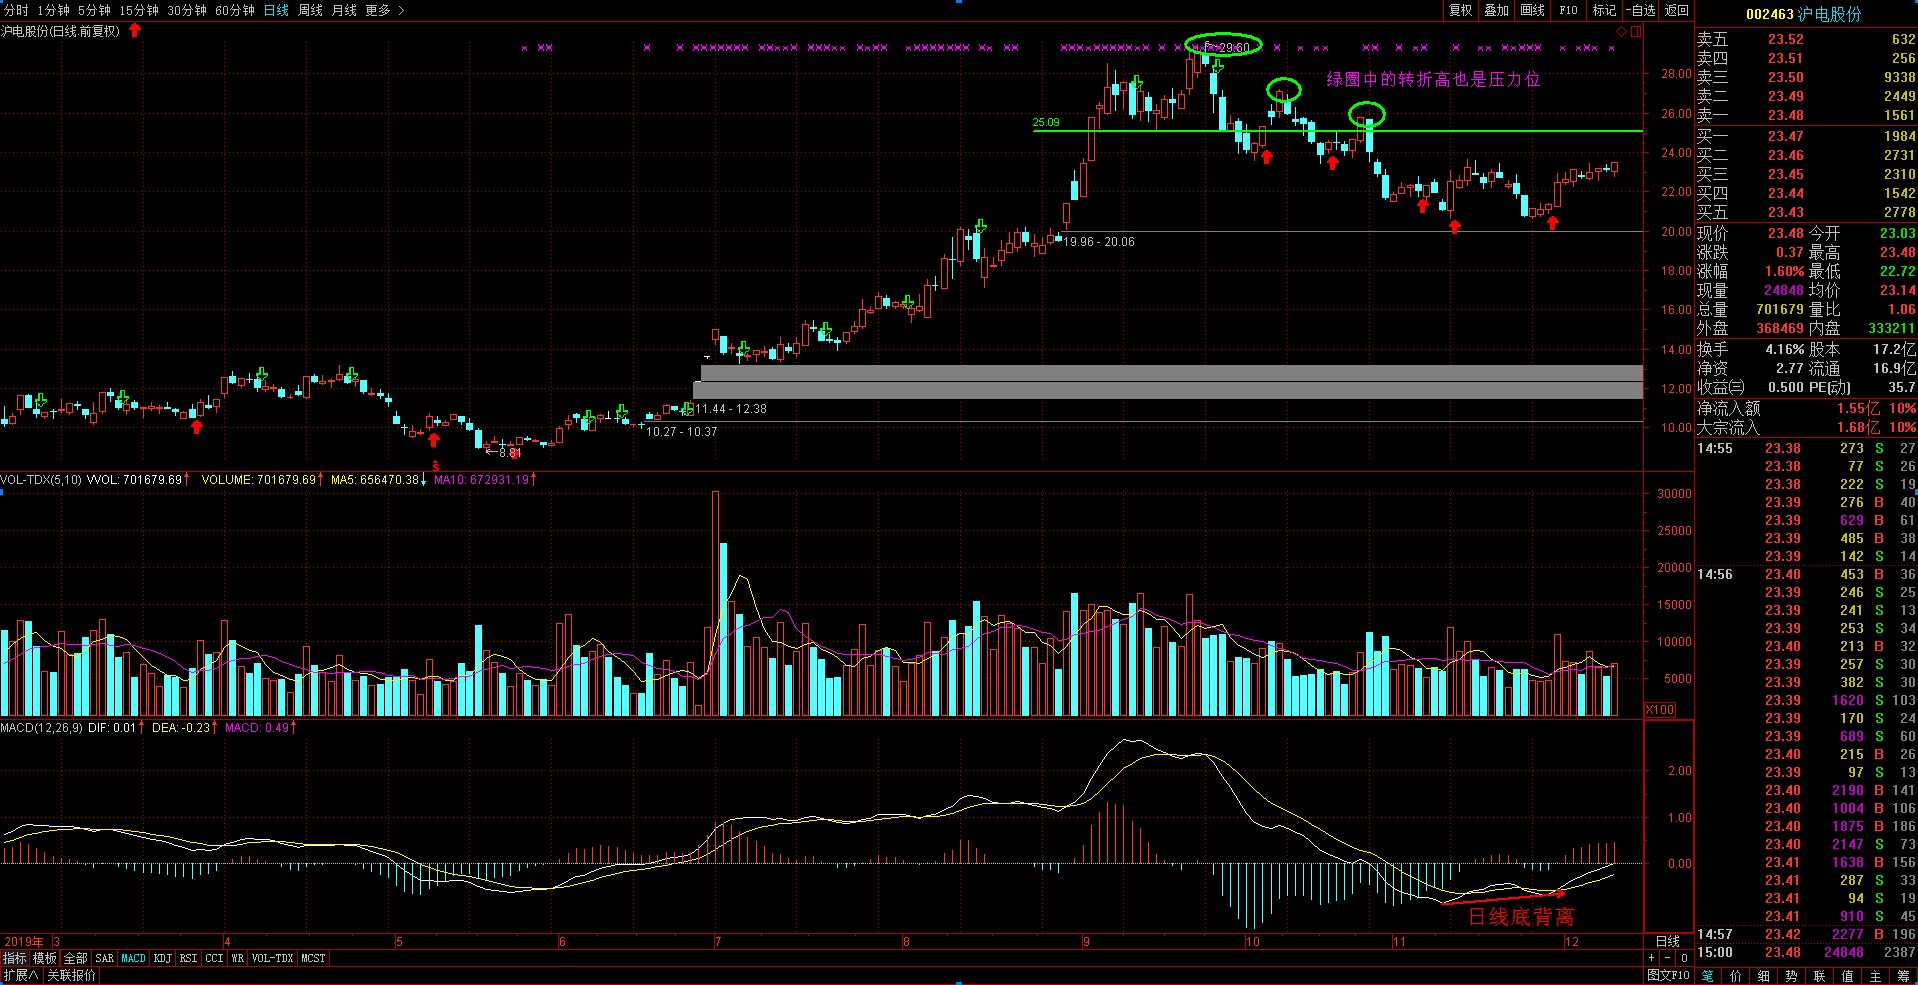This screenshot has width=1918, height=985.
Task: Click the split-window icon beside the diamond
Action: (1636, 31)
